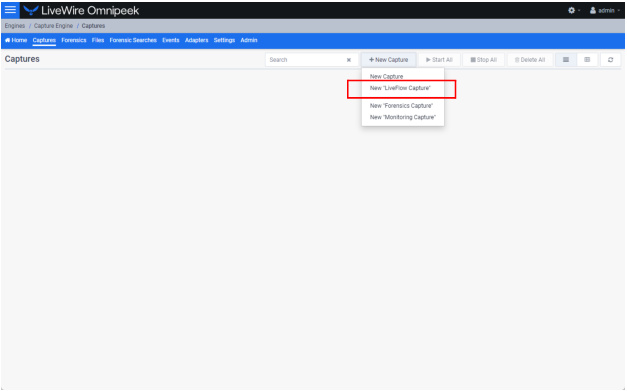Switch to list view layout
This screenshot has width=627, height=391.
point(566,60)
